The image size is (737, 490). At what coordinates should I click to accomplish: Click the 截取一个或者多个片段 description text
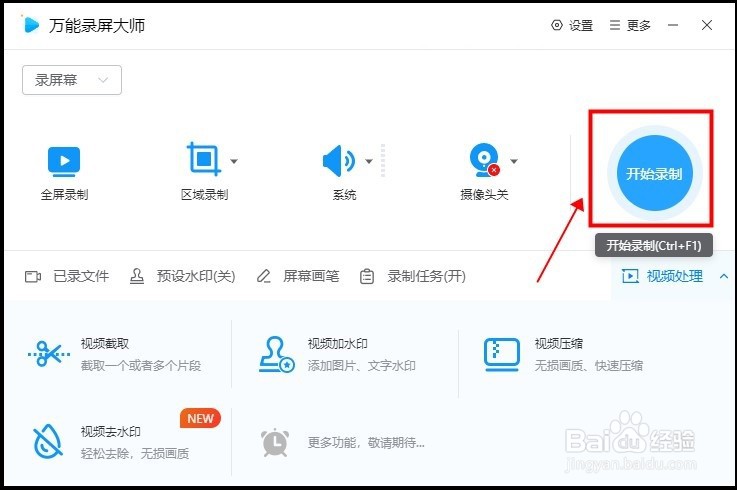141,365
